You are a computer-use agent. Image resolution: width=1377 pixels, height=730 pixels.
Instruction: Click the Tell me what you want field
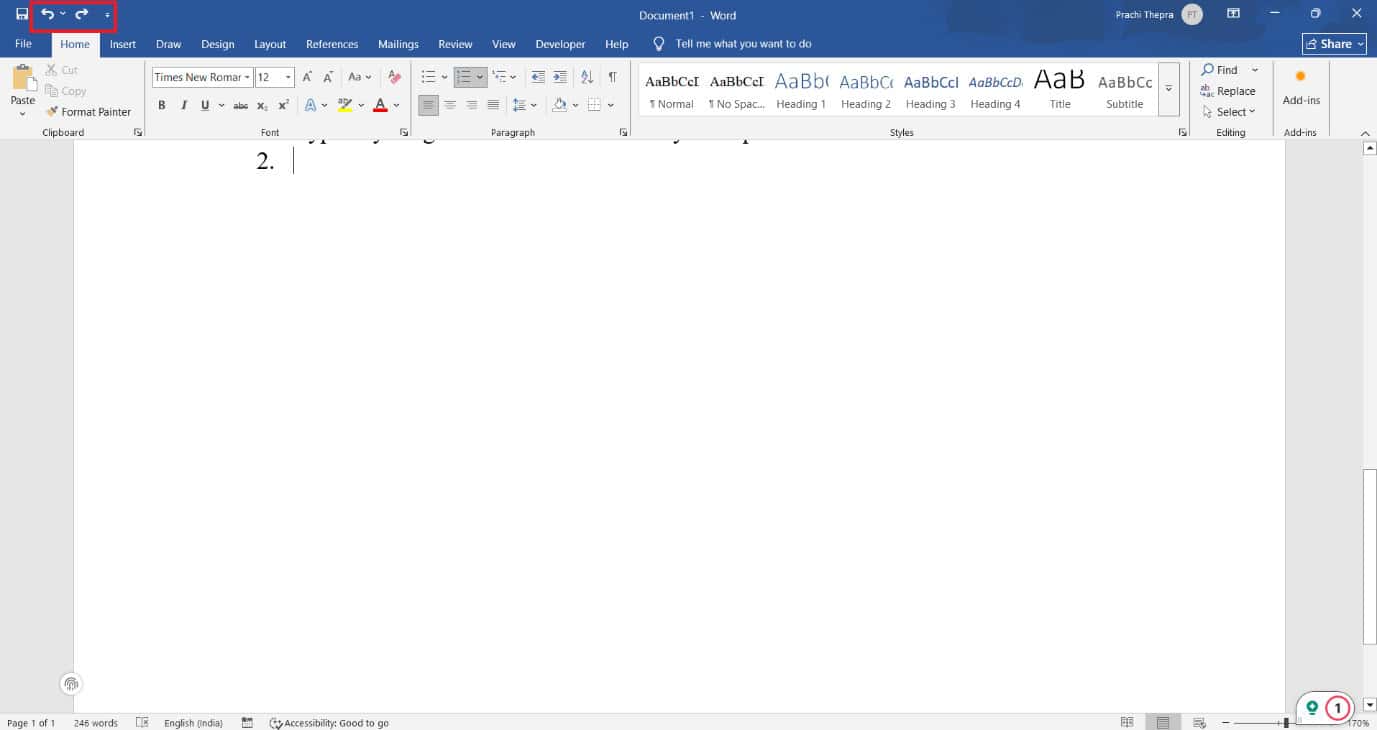point(743,44)
